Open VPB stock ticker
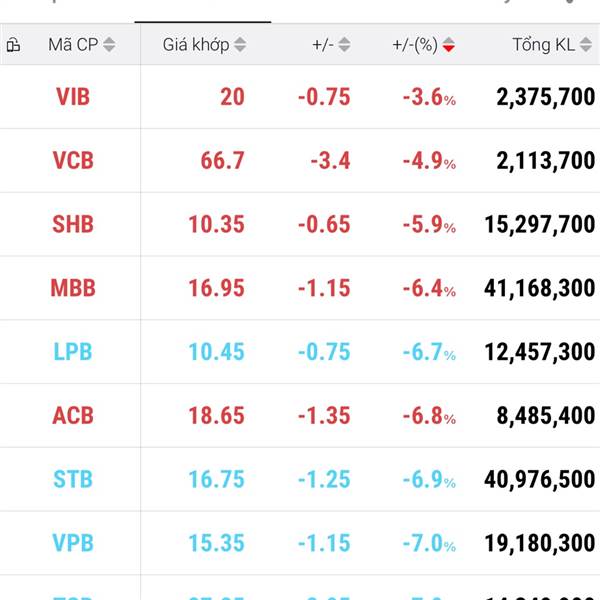Viewport: 600px width, 600px height. point(73,543)
